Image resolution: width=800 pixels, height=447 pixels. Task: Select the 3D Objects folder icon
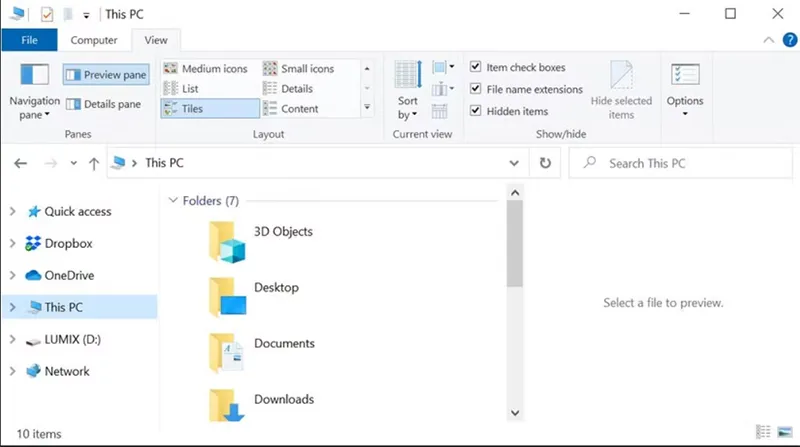point(227,242)
